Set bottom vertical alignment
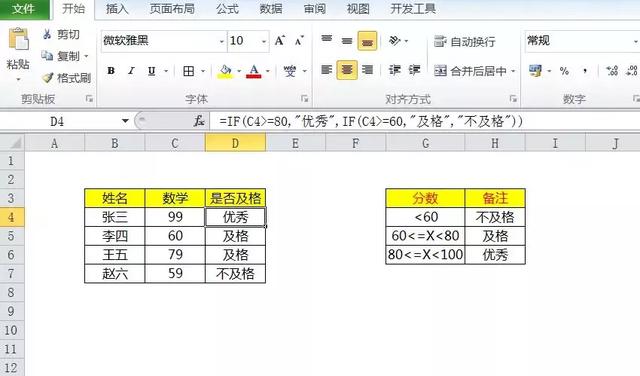Viewport: 640px width, 376px height. pos(367,41)
